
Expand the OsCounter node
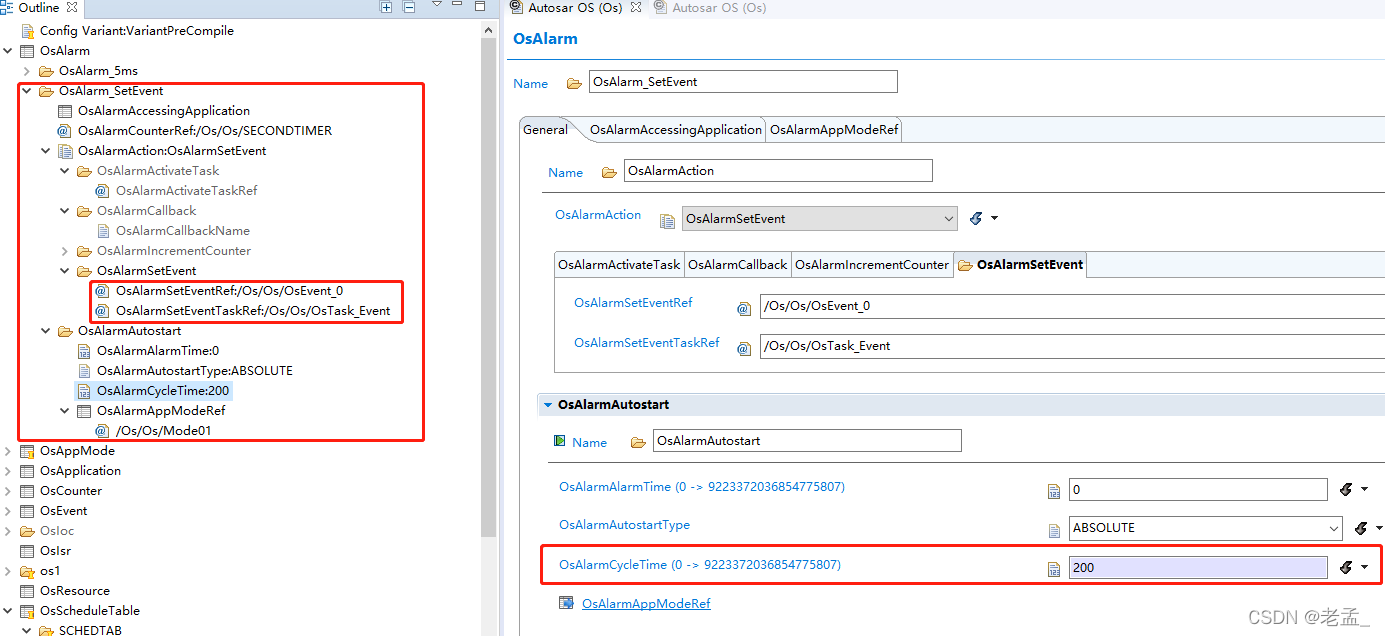coord(8,491)
